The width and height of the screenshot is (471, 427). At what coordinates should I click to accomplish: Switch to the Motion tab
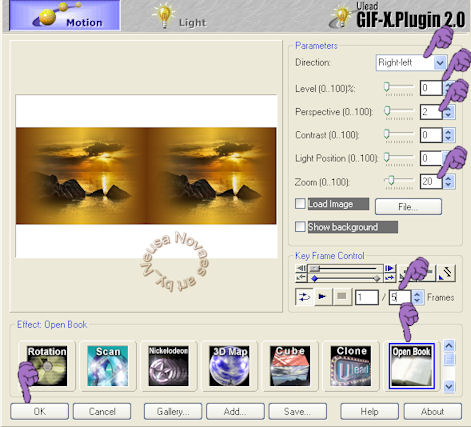tap(65, 16)
